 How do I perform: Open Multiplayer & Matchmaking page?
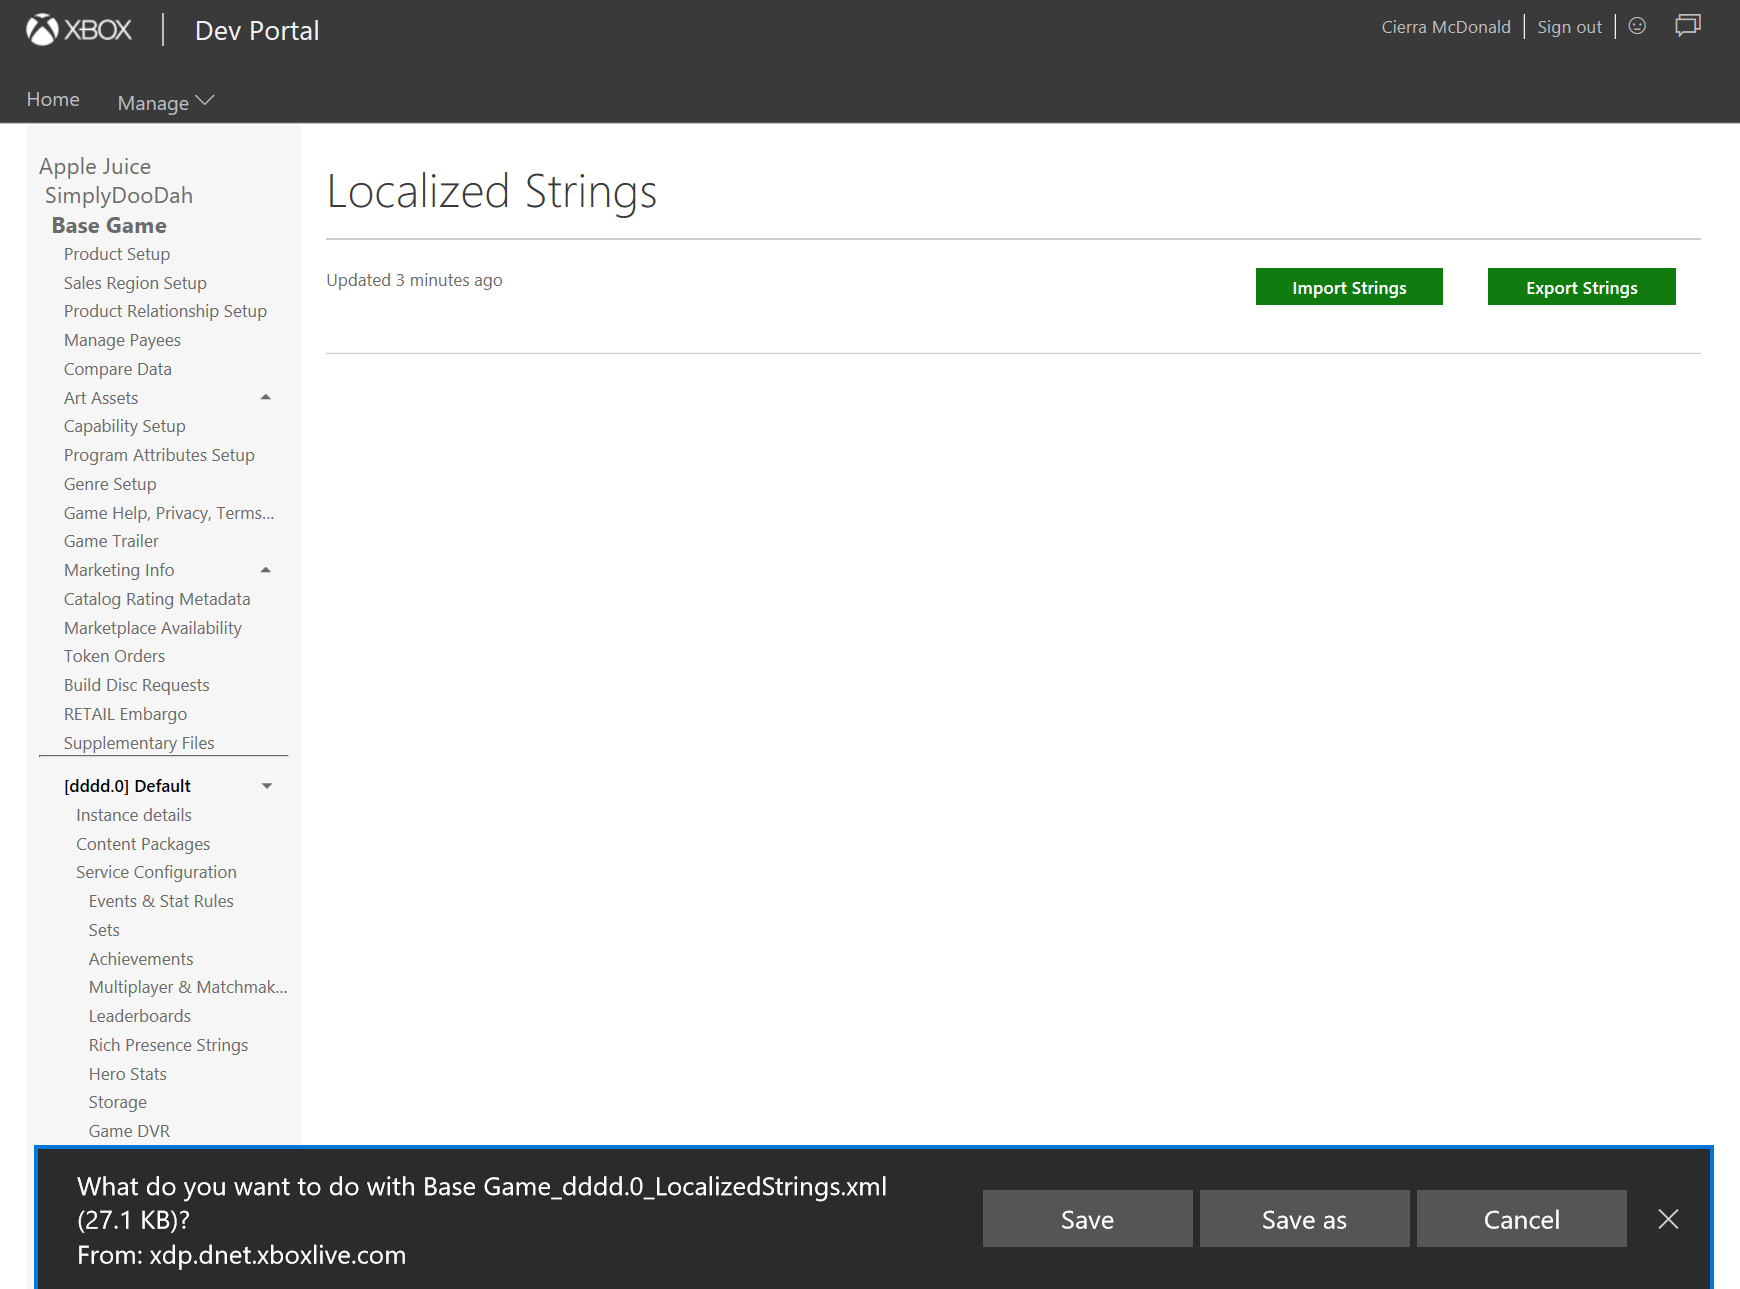[188, 987]
